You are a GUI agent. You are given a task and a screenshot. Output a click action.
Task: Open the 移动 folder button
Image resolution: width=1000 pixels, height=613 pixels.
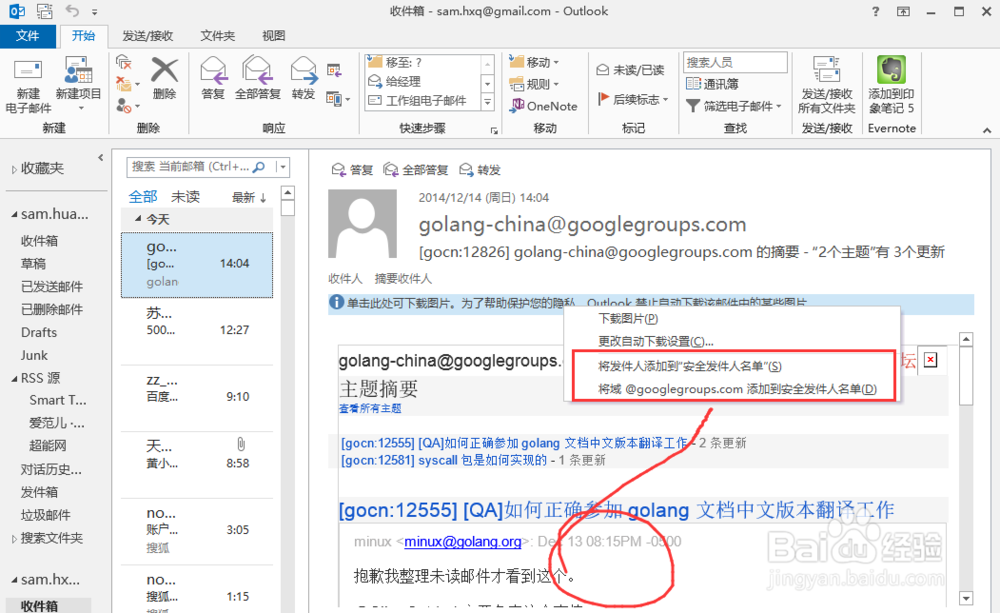click(534, 62)
